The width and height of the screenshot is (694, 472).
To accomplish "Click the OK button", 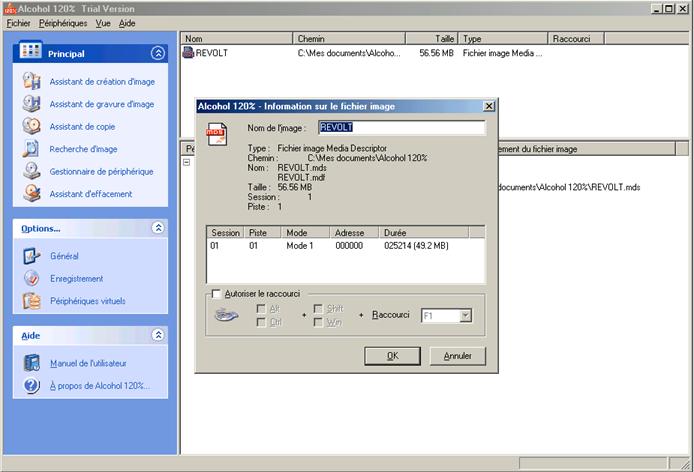I will coord(392,356).
